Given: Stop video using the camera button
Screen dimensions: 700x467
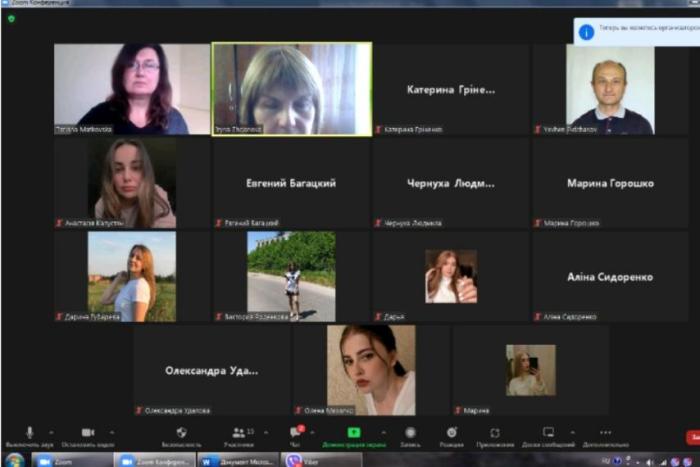Looking at the screenshot, I should [x=87, y=433].
